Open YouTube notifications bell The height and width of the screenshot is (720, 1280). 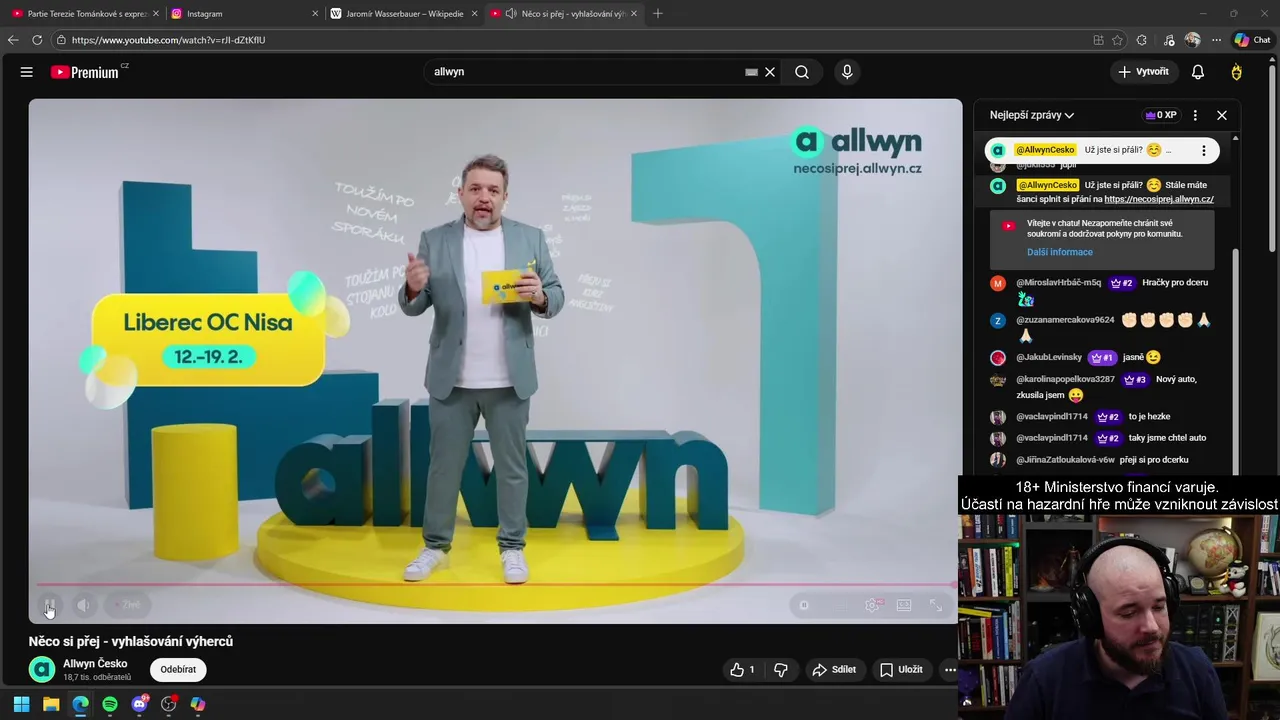coord(1198,72)
